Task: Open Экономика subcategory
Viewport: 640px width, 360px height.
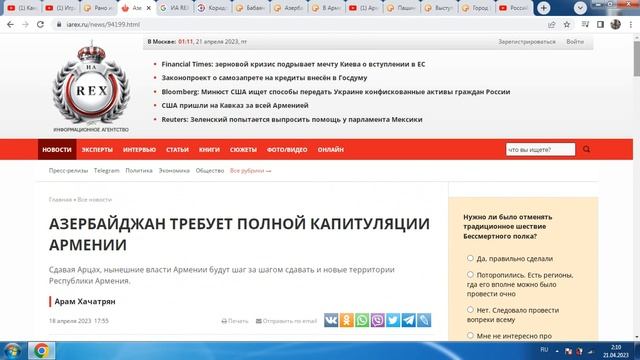Action: pyautogui.click(x=174, y=171)
